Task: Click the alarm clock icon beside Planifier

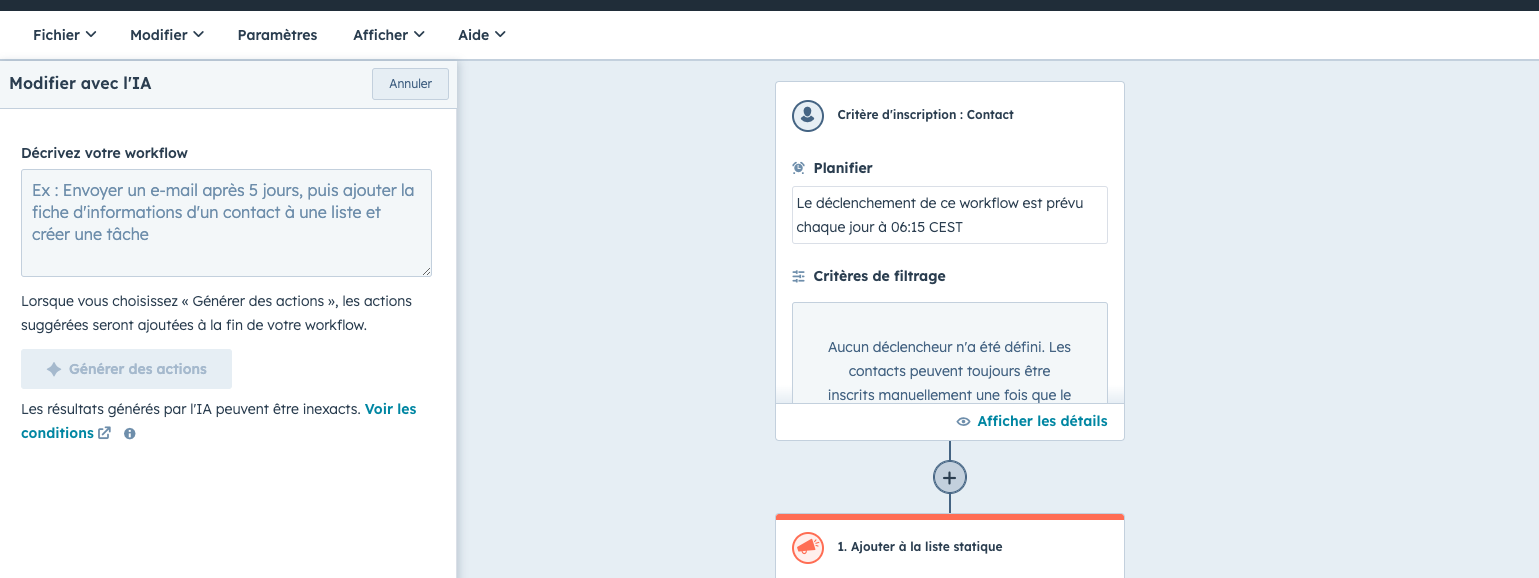Action: pyautogui.click(x=799, y=168)
